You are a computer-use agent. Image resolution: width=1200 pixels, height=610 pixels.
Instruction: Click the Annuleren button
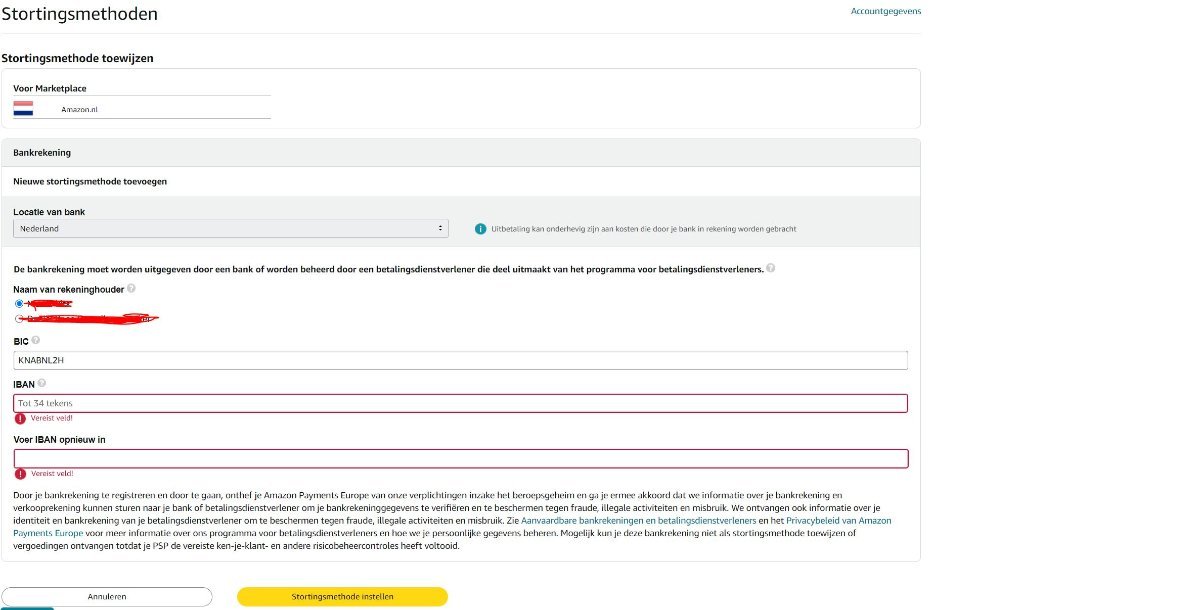point(107,596)
